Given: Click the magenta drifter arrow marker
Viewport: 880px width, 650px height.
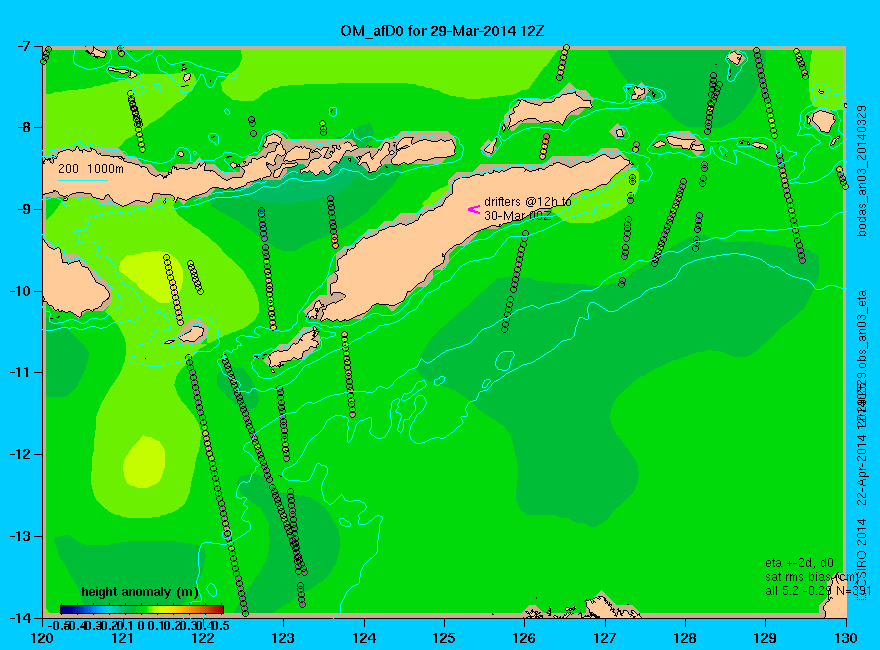Looking at the screenshot, I should pos(474,209).
